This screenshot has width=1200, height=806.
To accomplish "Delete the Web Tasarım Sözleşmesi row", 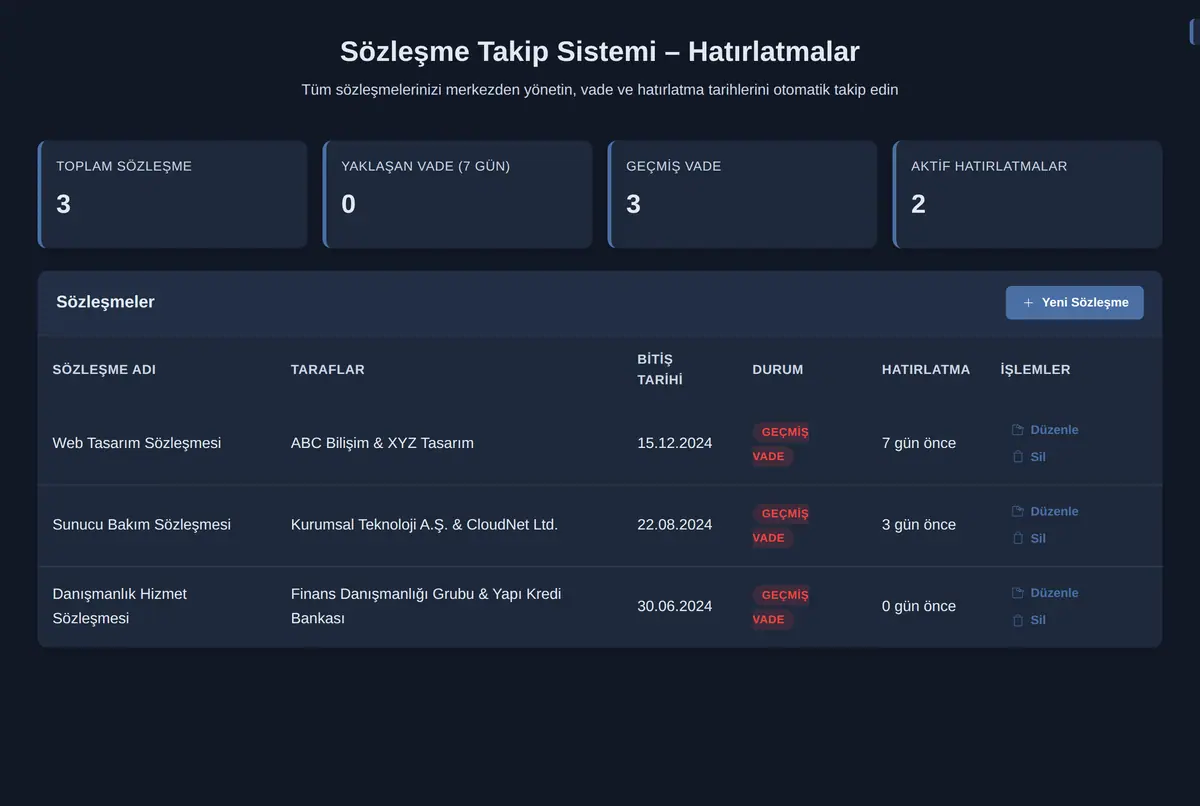I will click(1029, 457).
